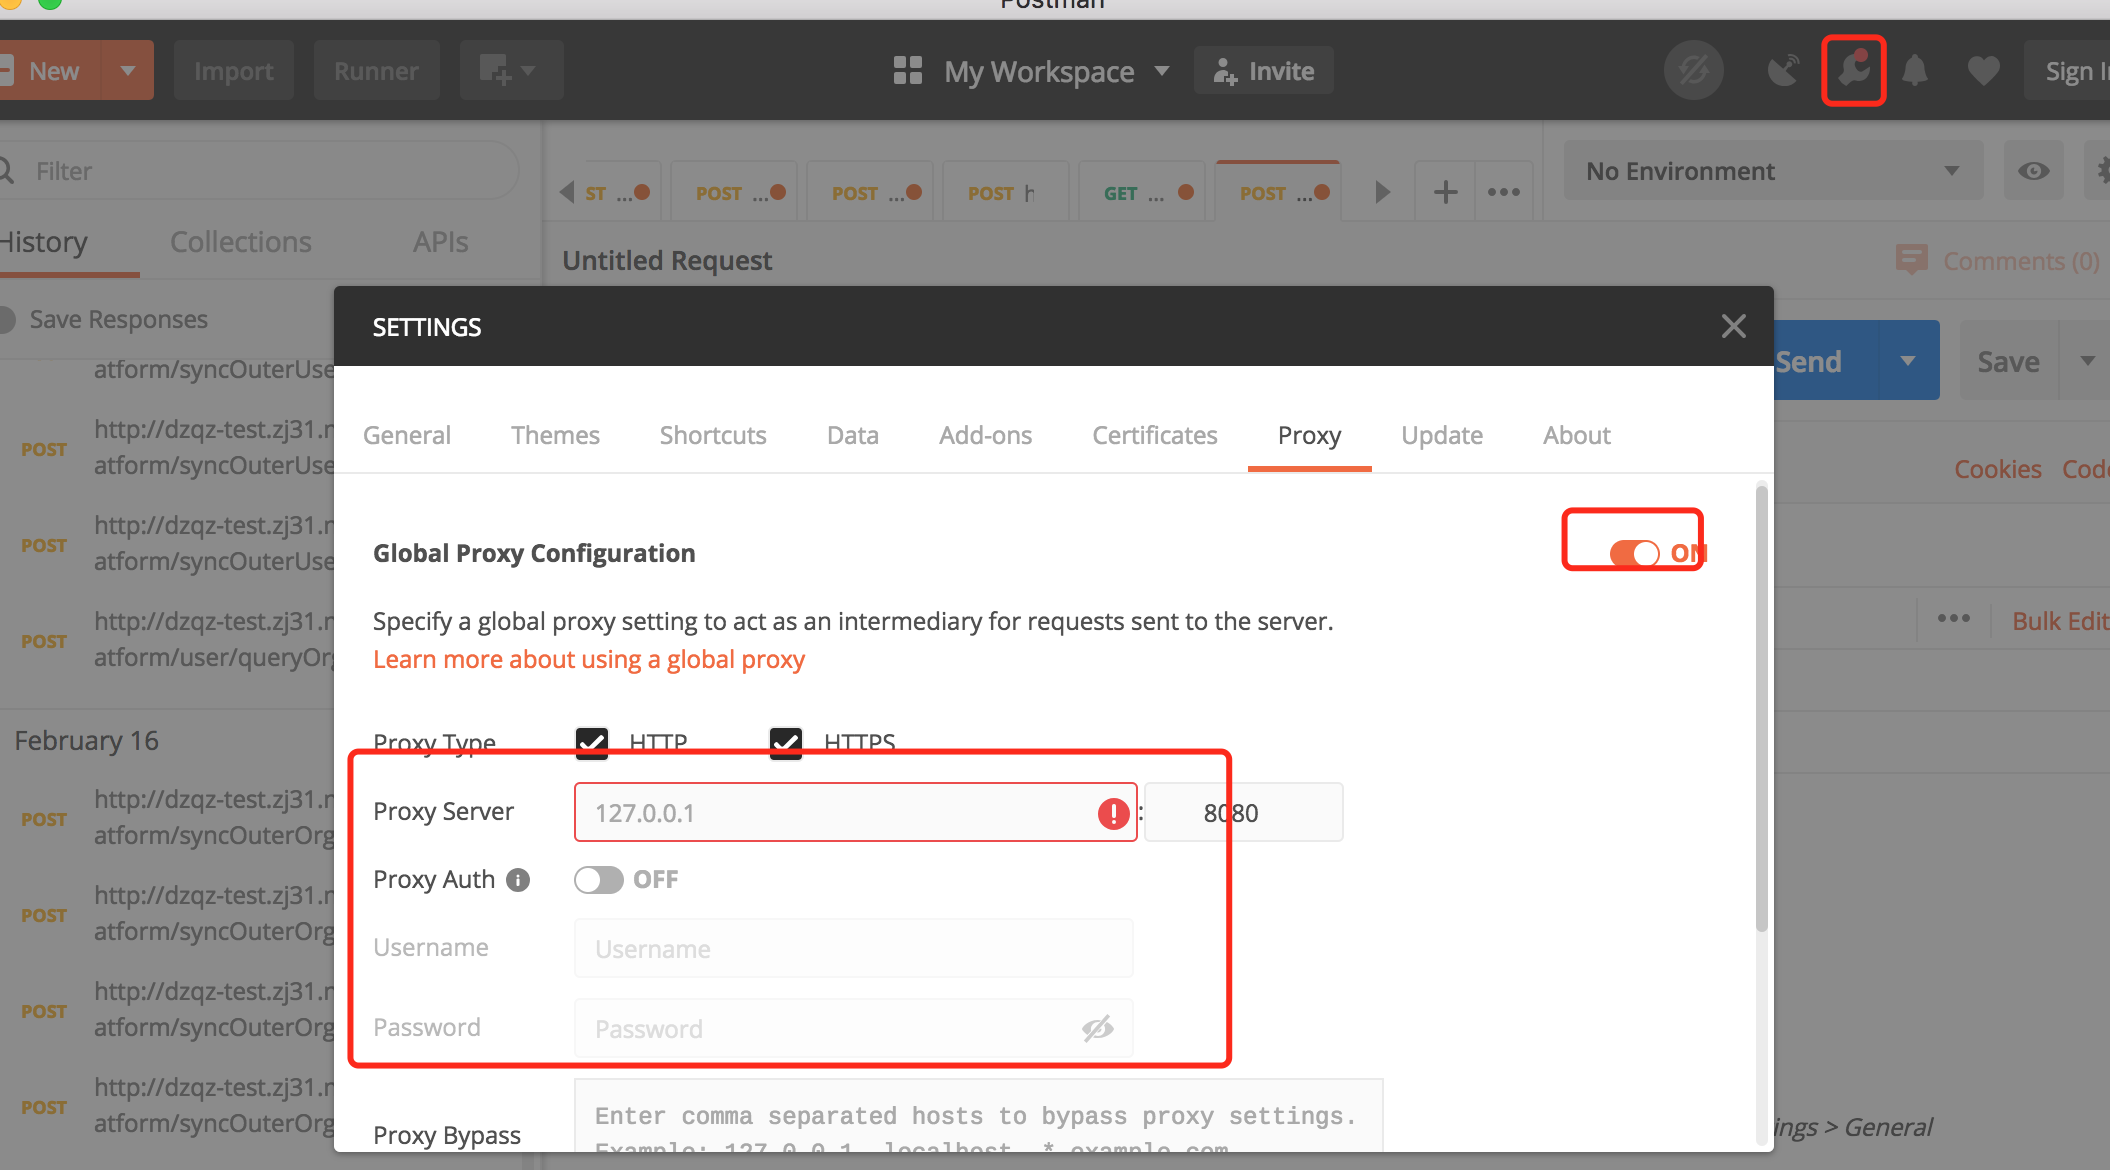Expand the My Workspace dropdown
The height and width of the screenshot is (1170, 2110).
[x=1162, y=71]
